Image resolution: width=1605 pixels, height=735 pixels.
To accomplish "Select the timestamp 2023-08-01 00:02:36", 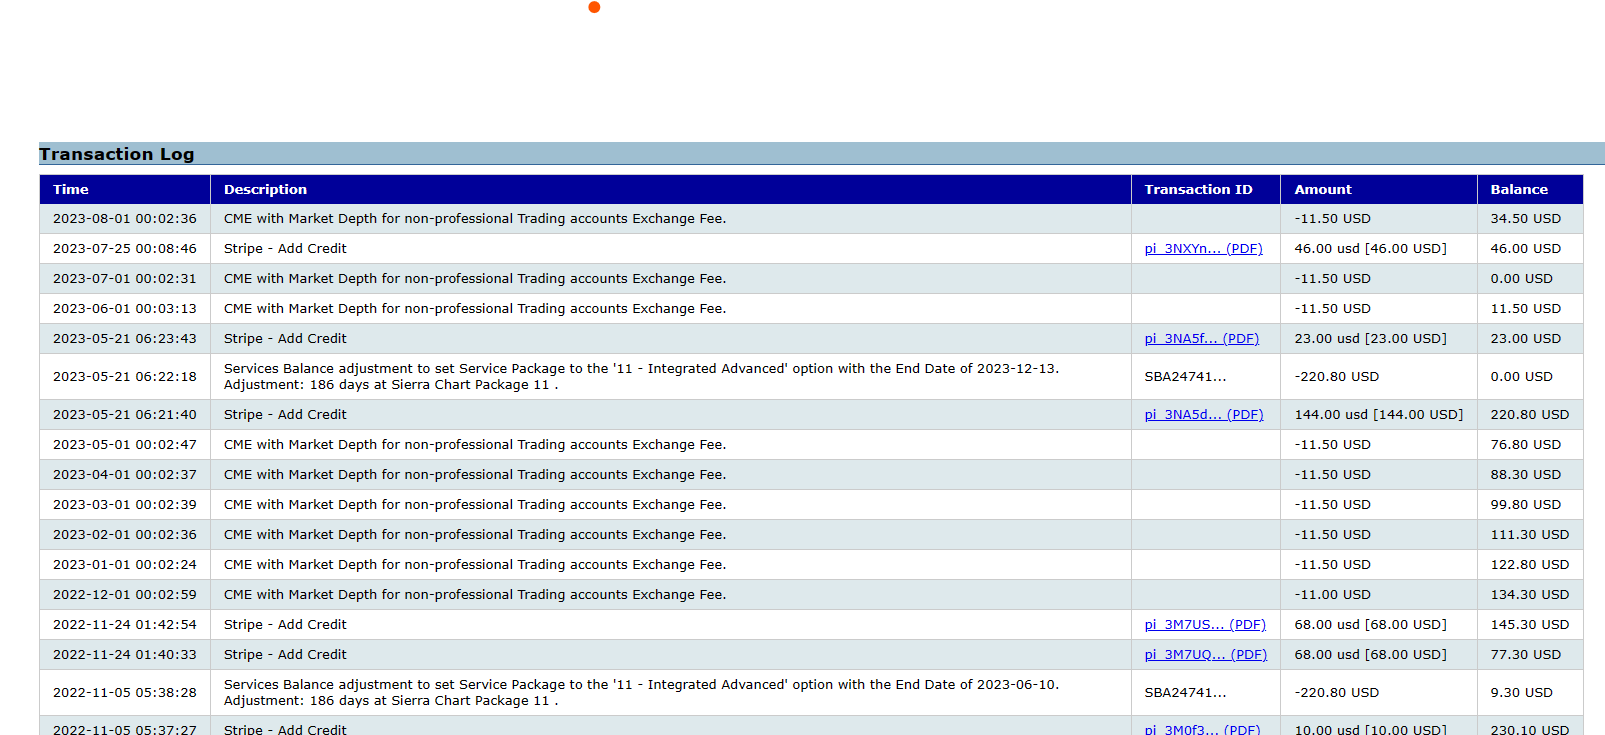I will point(125,219).
